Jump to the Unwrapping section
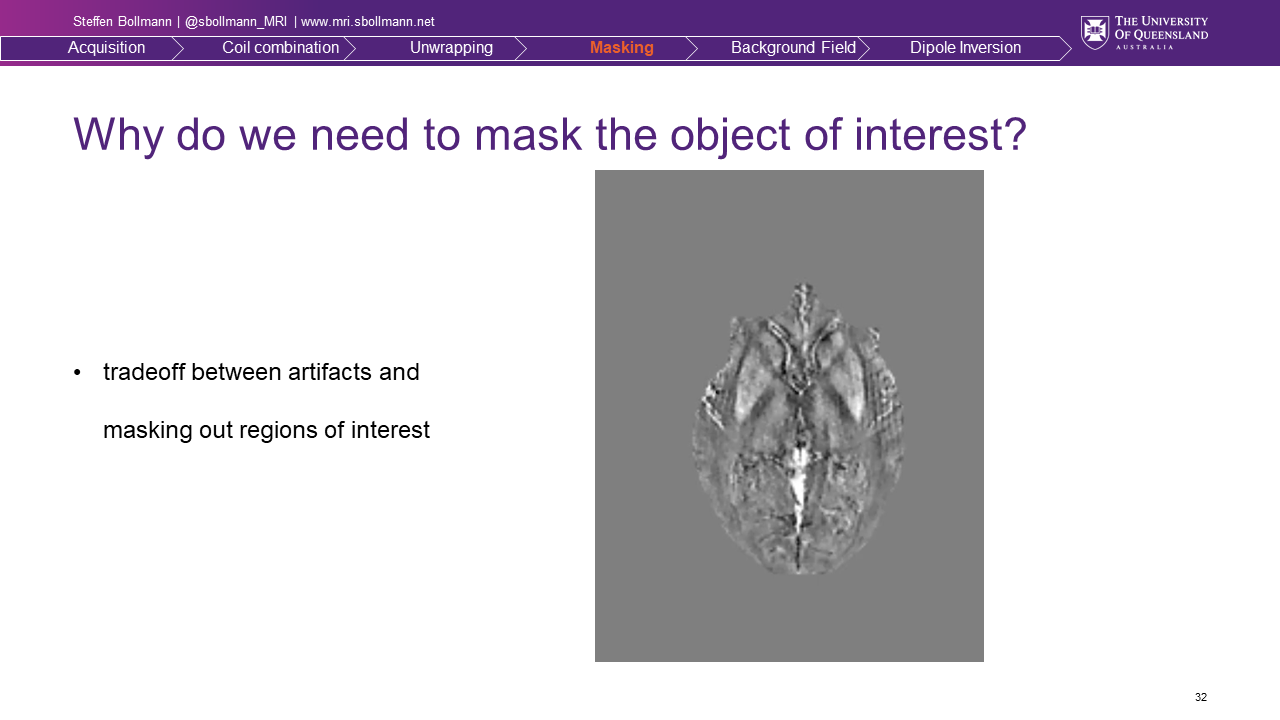This screenshot has height=720, width=1280. [451, 48]
